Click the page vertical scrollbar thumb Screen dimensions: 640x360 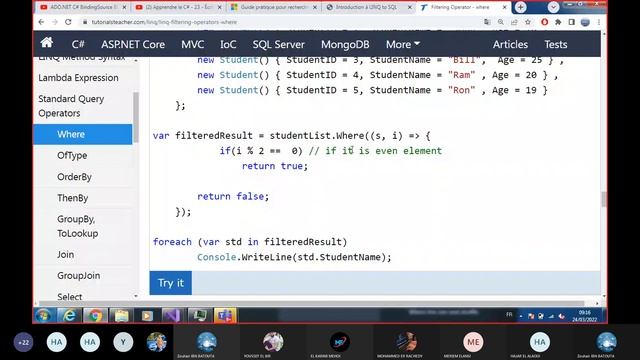(x=604, y=199)
